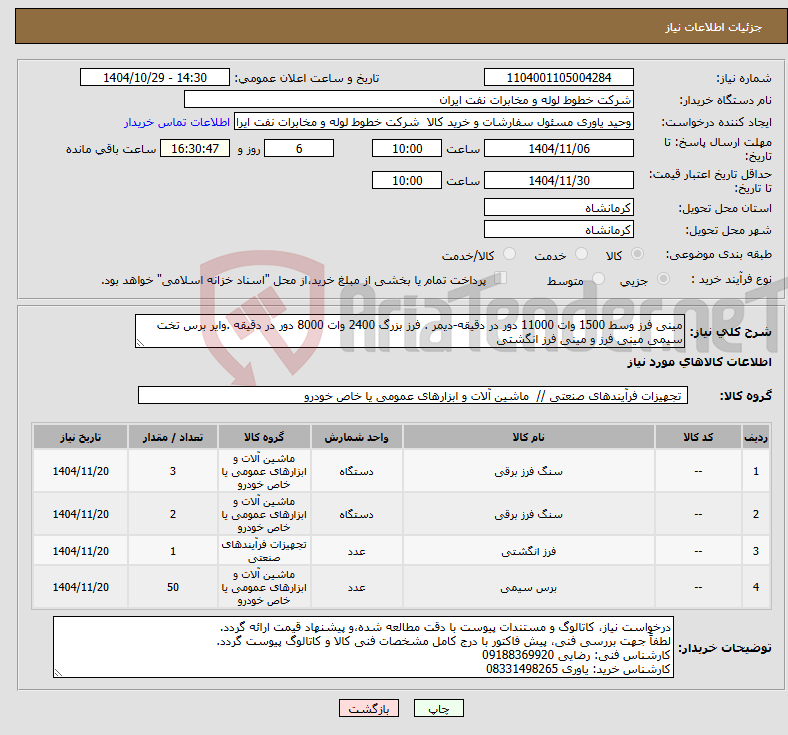Click the استان محل تحویل field کرمانشاه

point(558,207)
